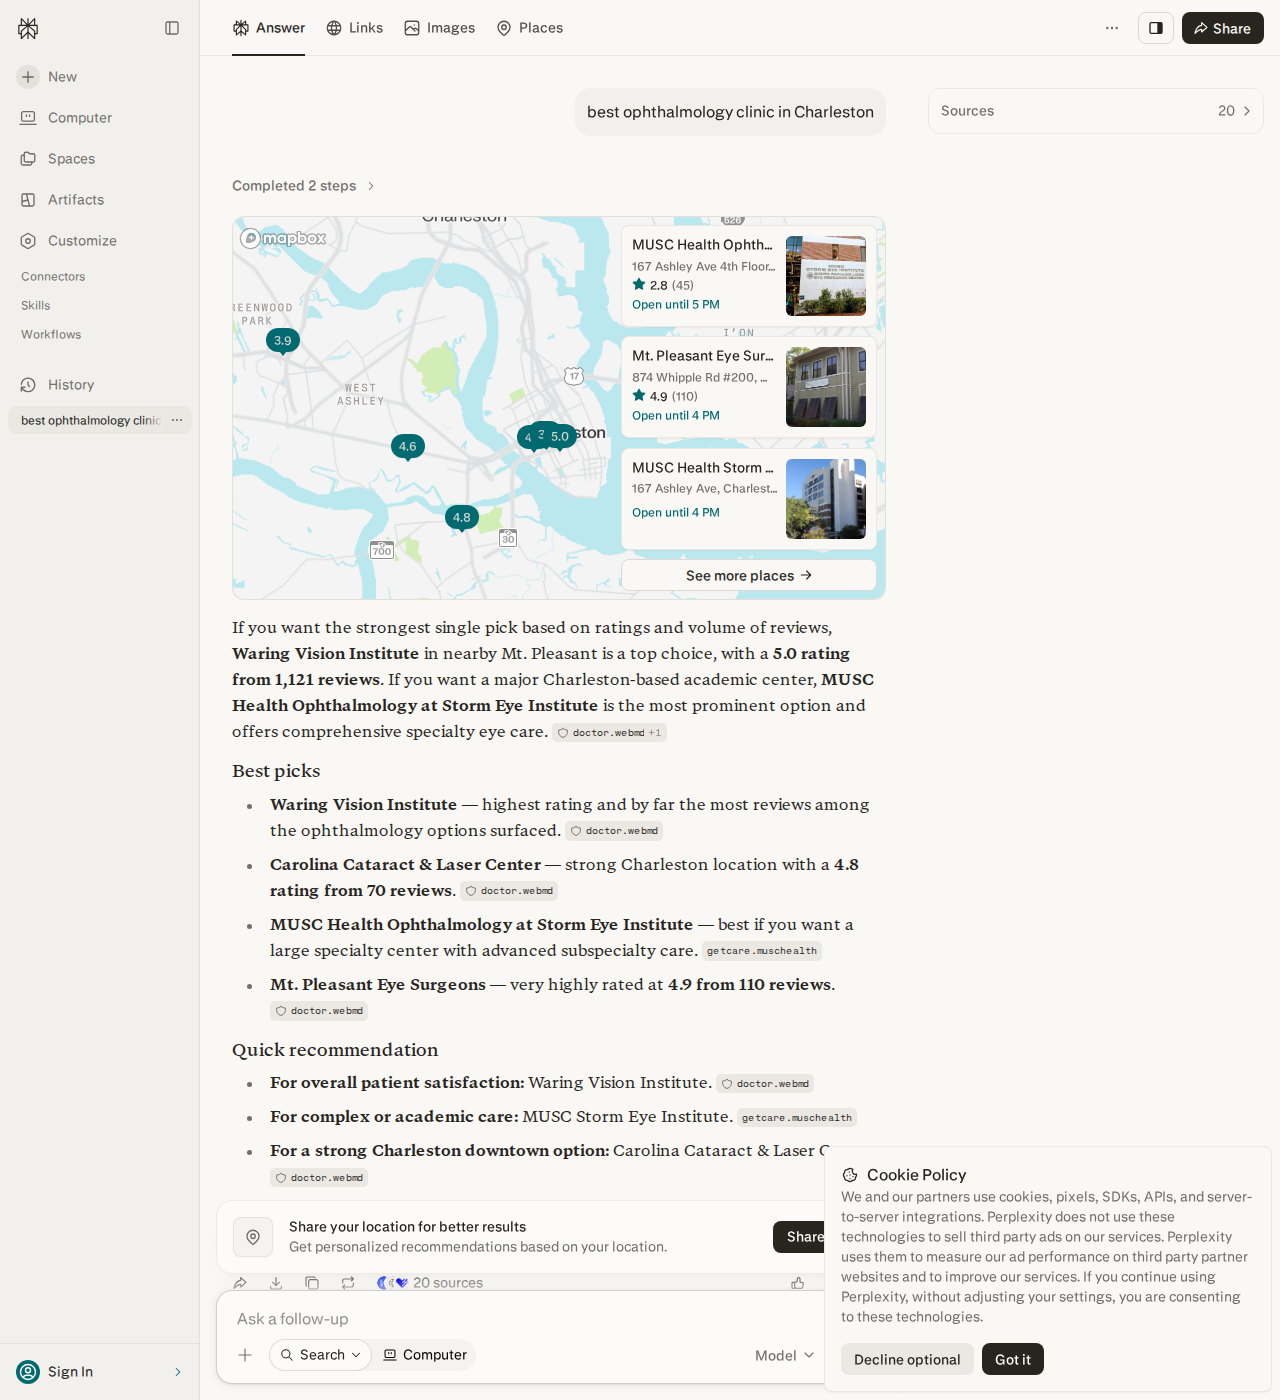The height and width of the screenshot is (1400, 1280).
Task: Switch to the Places tab
Action: [x=530, y=28]
